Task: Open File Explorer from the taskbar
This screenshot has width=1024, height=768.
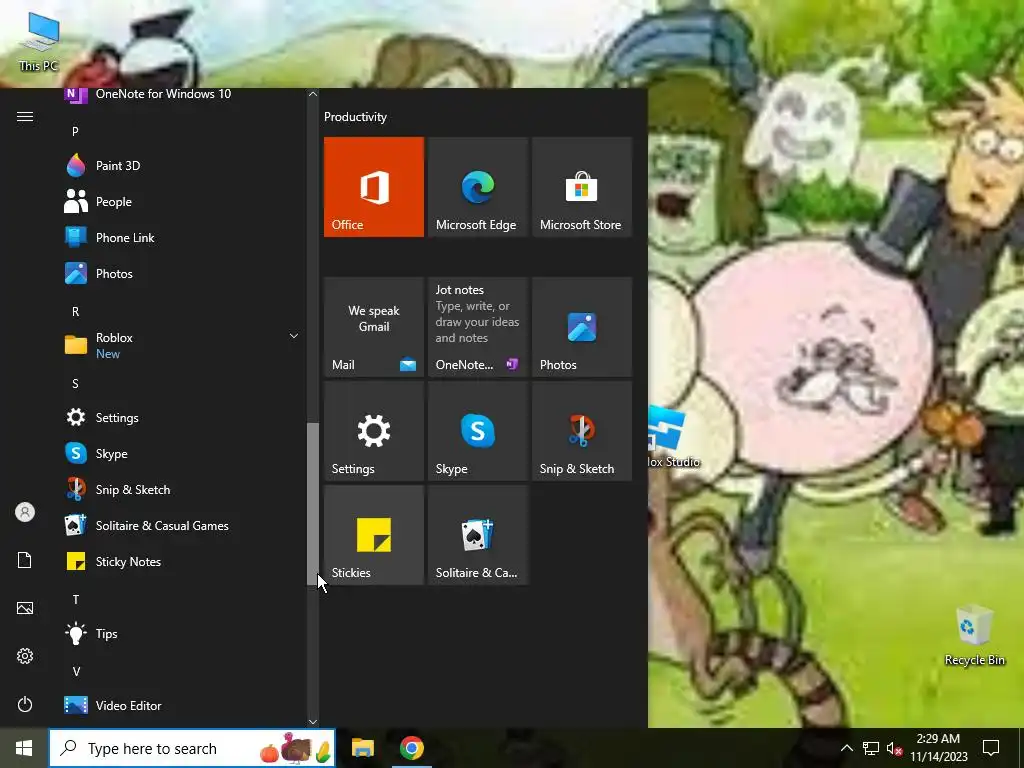Action: pyautogui.click(x=362, y=748)
